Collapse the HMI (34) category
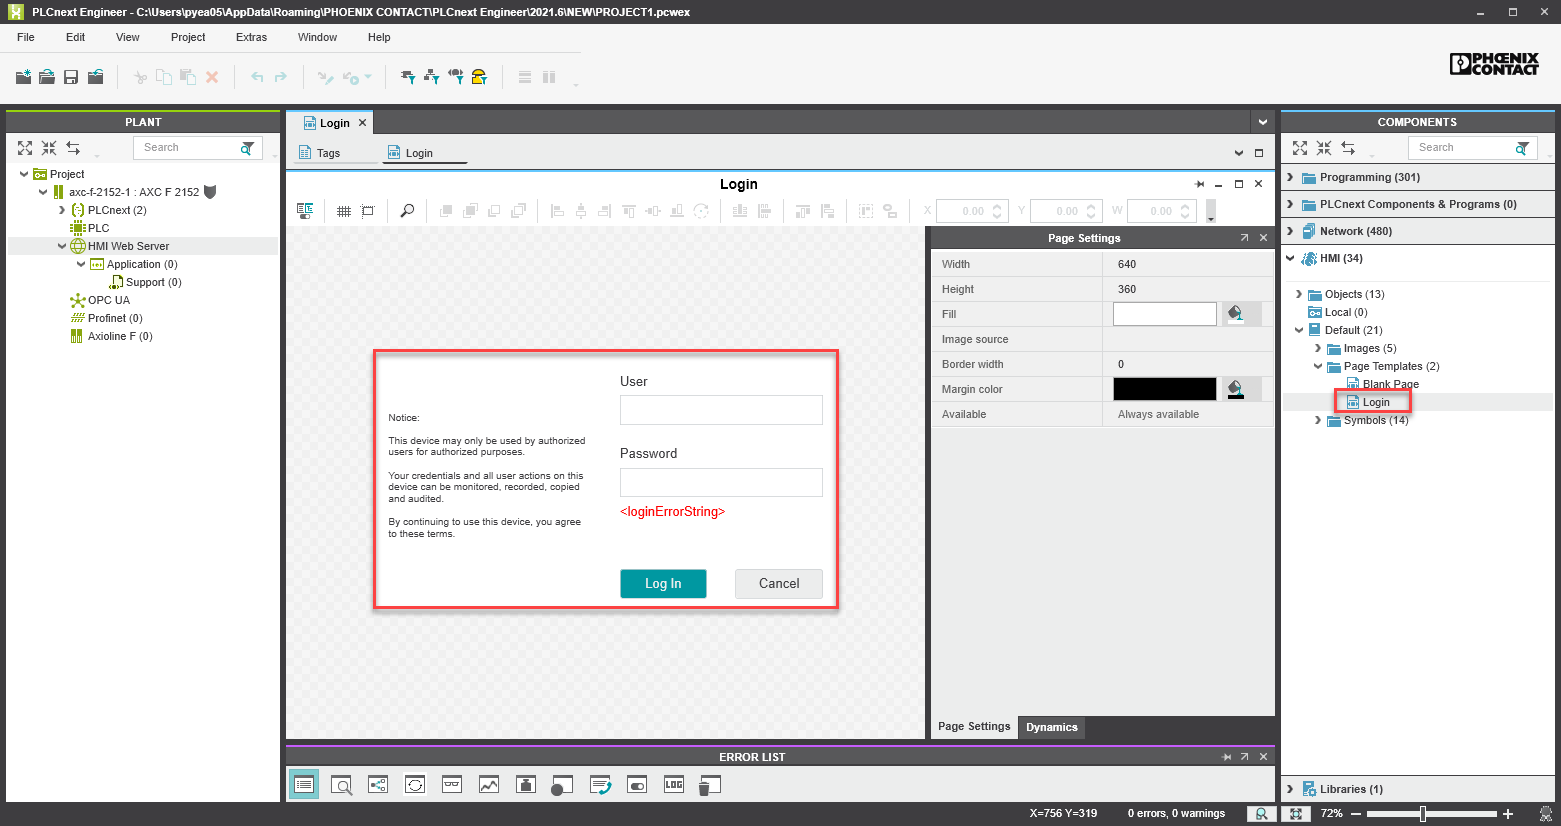1561x826 pixels. [x=1290, y=258]
